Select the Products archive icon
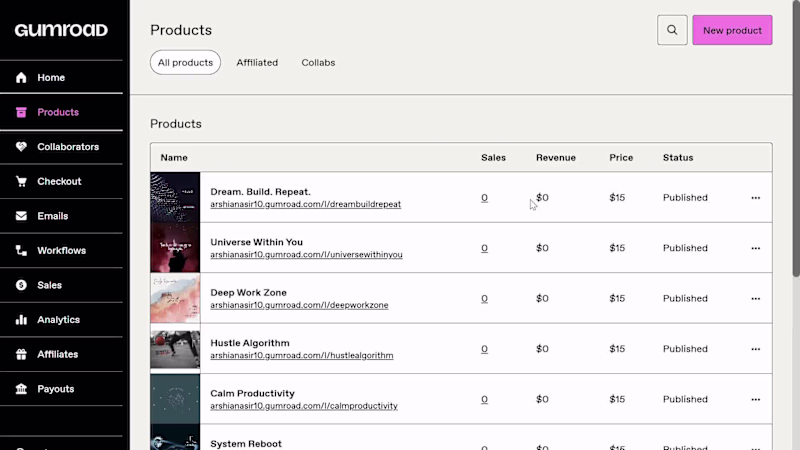Viewport: 800px width, 450px height. coord(21,112)
